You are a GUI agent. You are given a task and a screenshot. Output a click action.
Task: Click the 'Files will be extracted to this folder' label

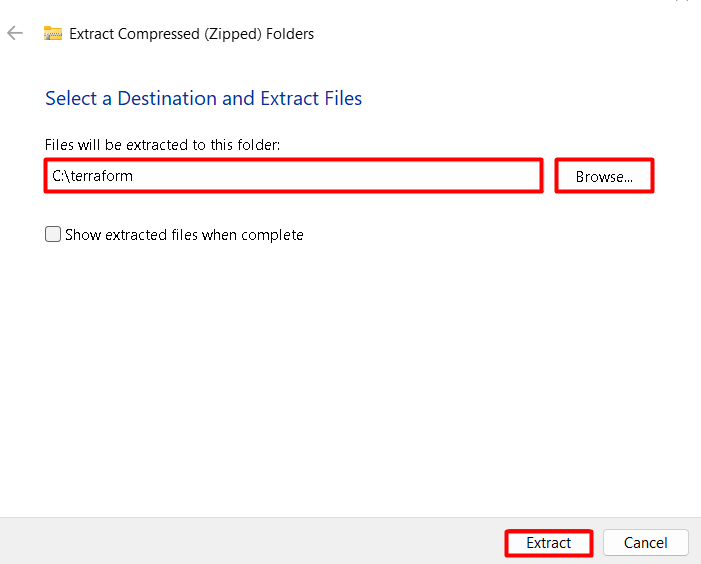coord(162,145)
